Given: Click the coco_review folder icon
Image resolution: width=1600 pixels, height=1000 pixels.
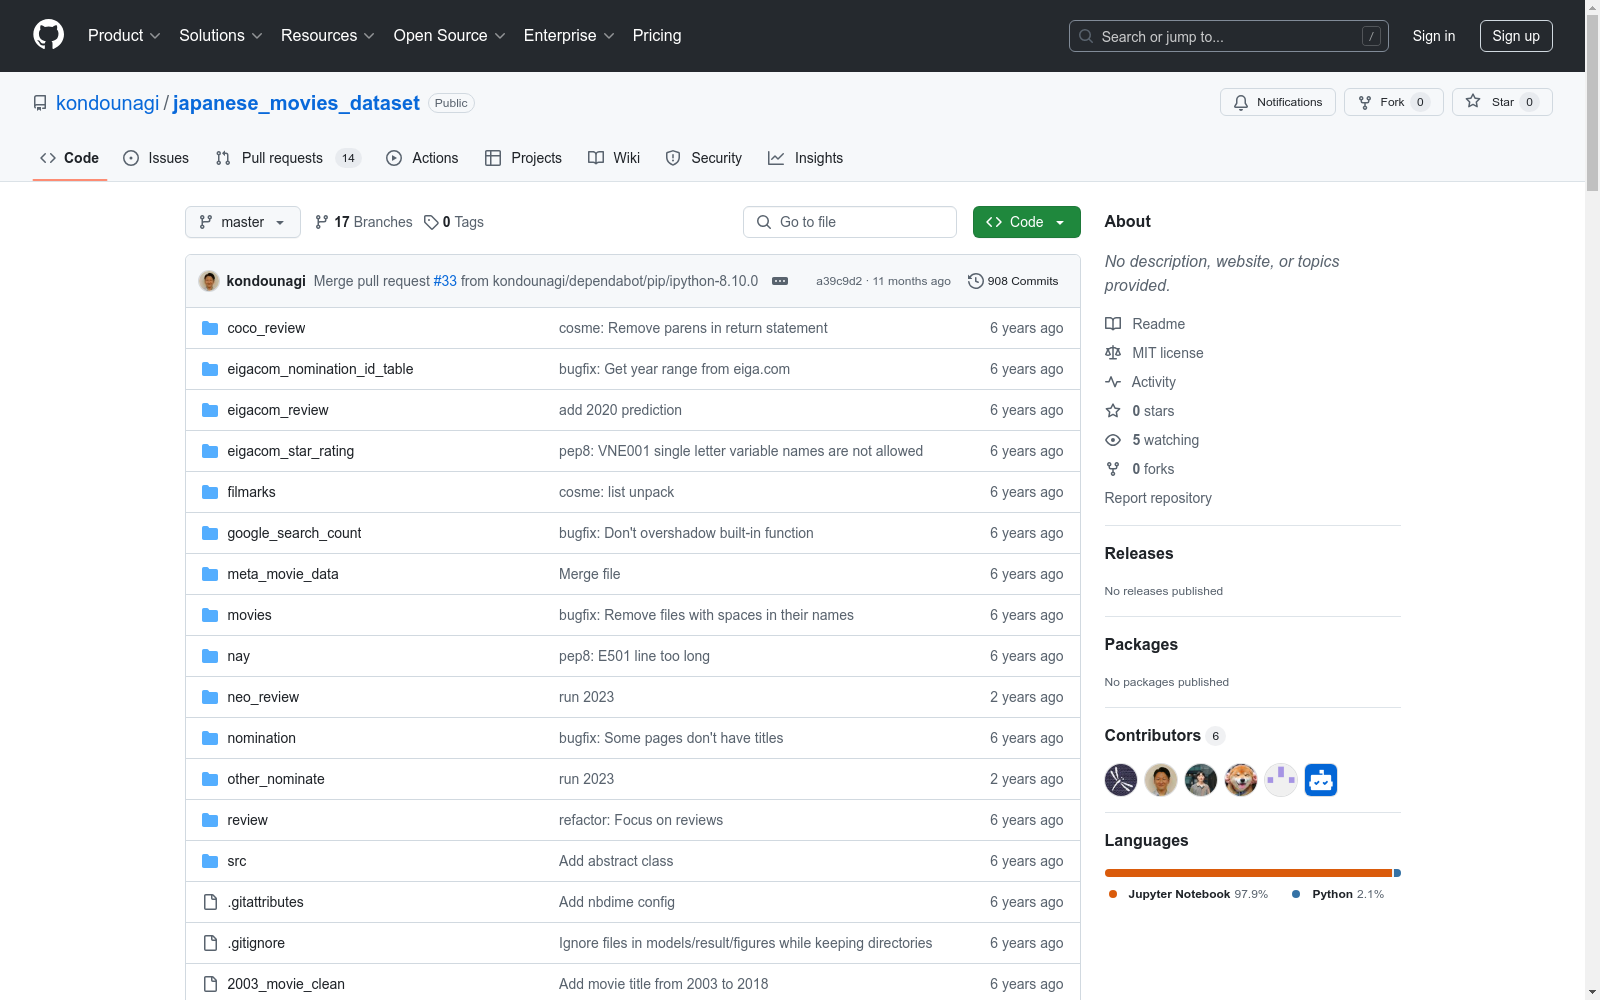Looking at the screenshot, I should tap(210, 328).
